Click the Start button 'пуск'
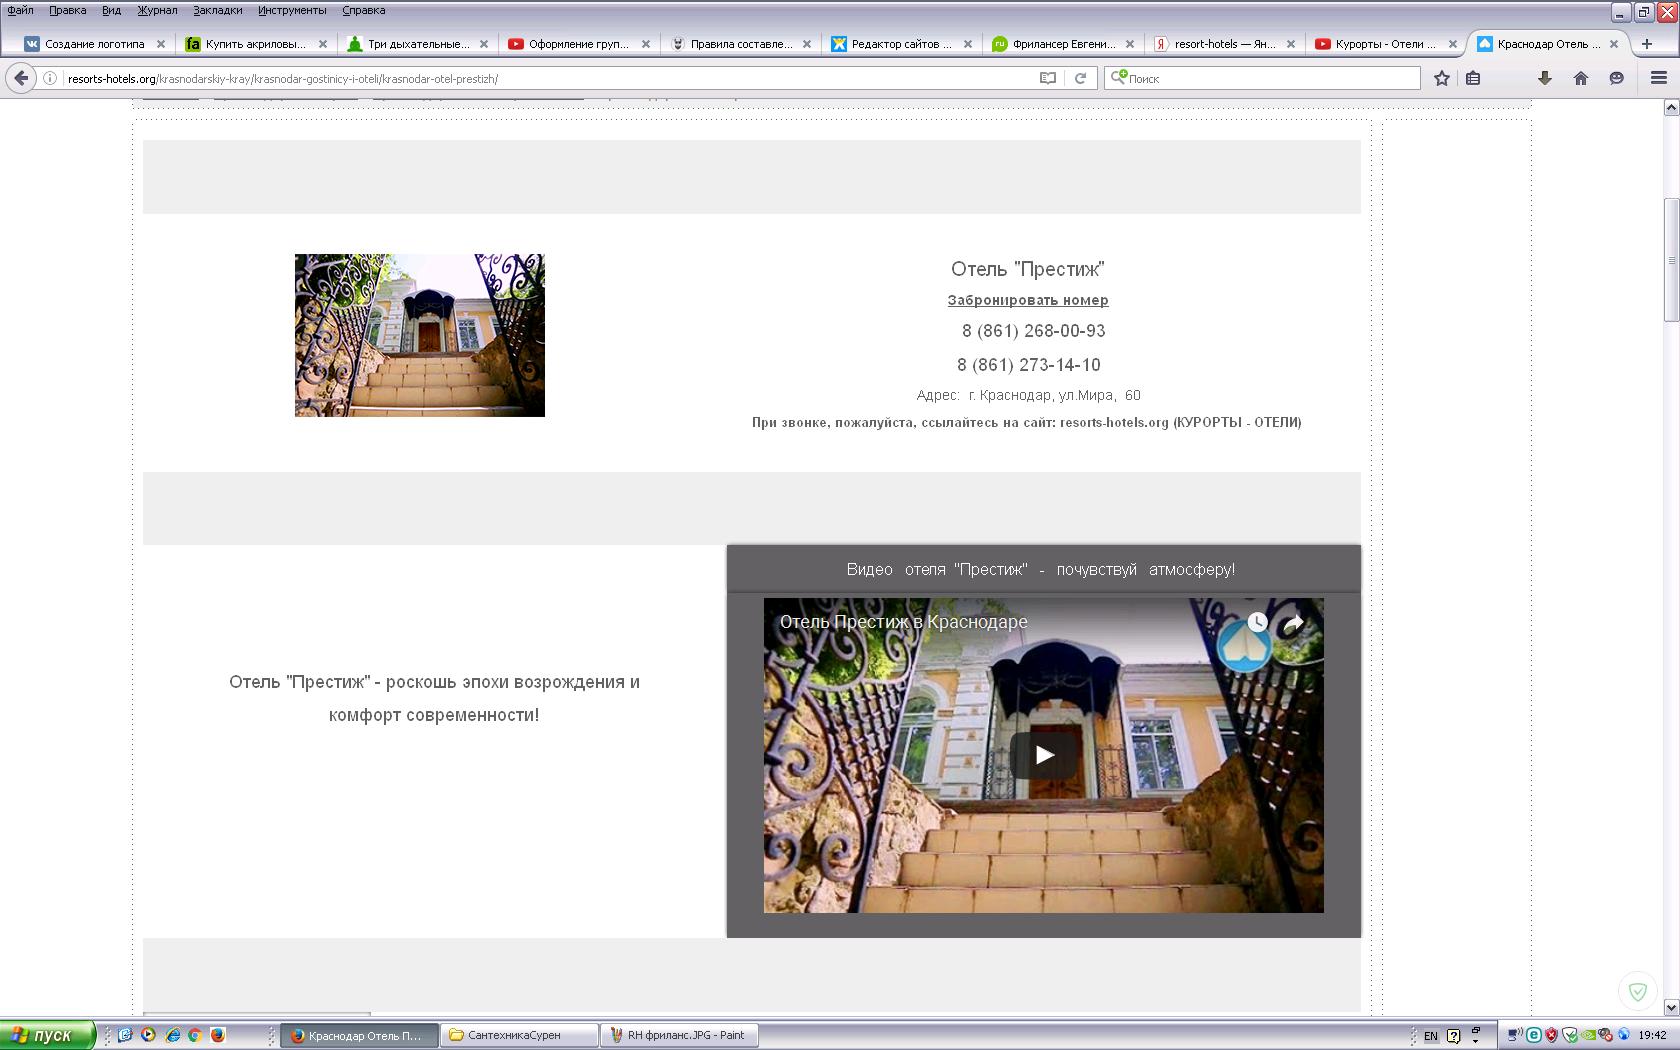 [x=47, y=1035]
